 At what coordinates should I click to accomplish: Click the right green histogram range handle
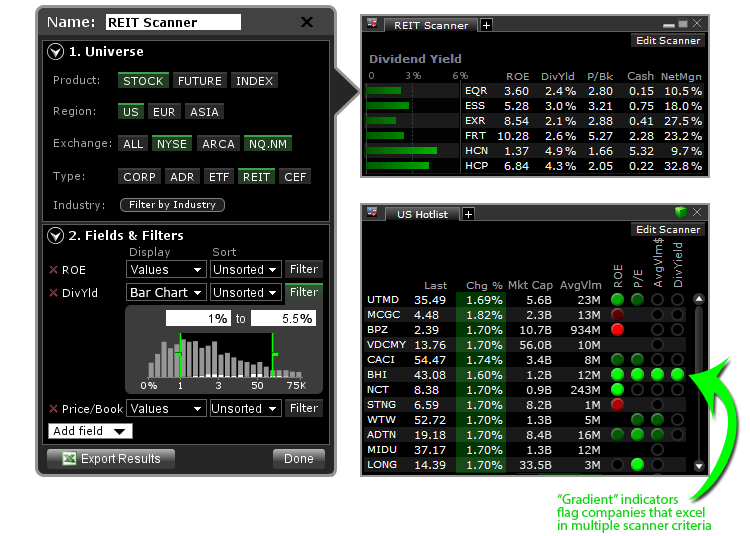coord(274,354)
